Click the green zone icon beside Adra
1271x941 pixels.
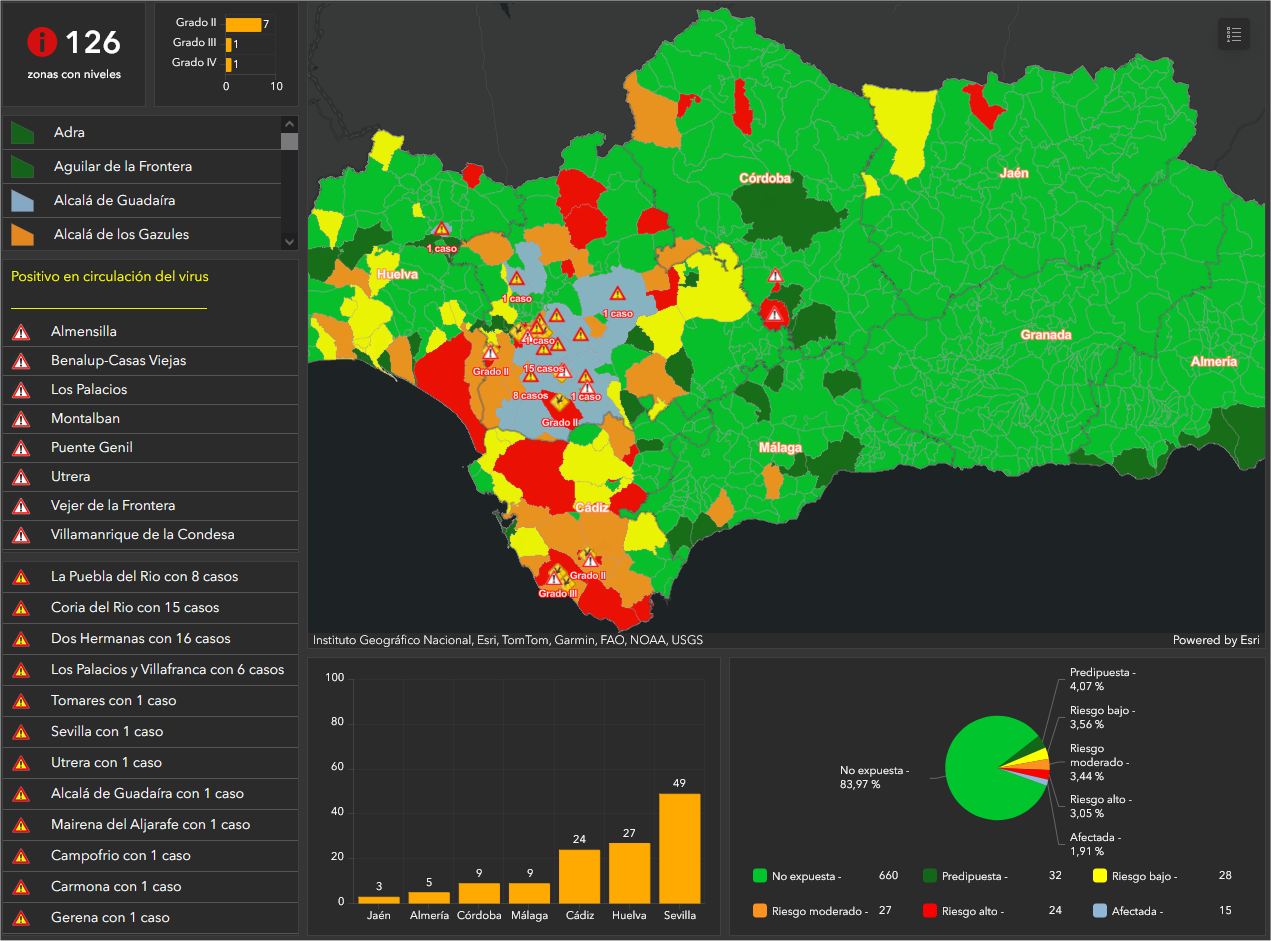[x=23, y=133]
